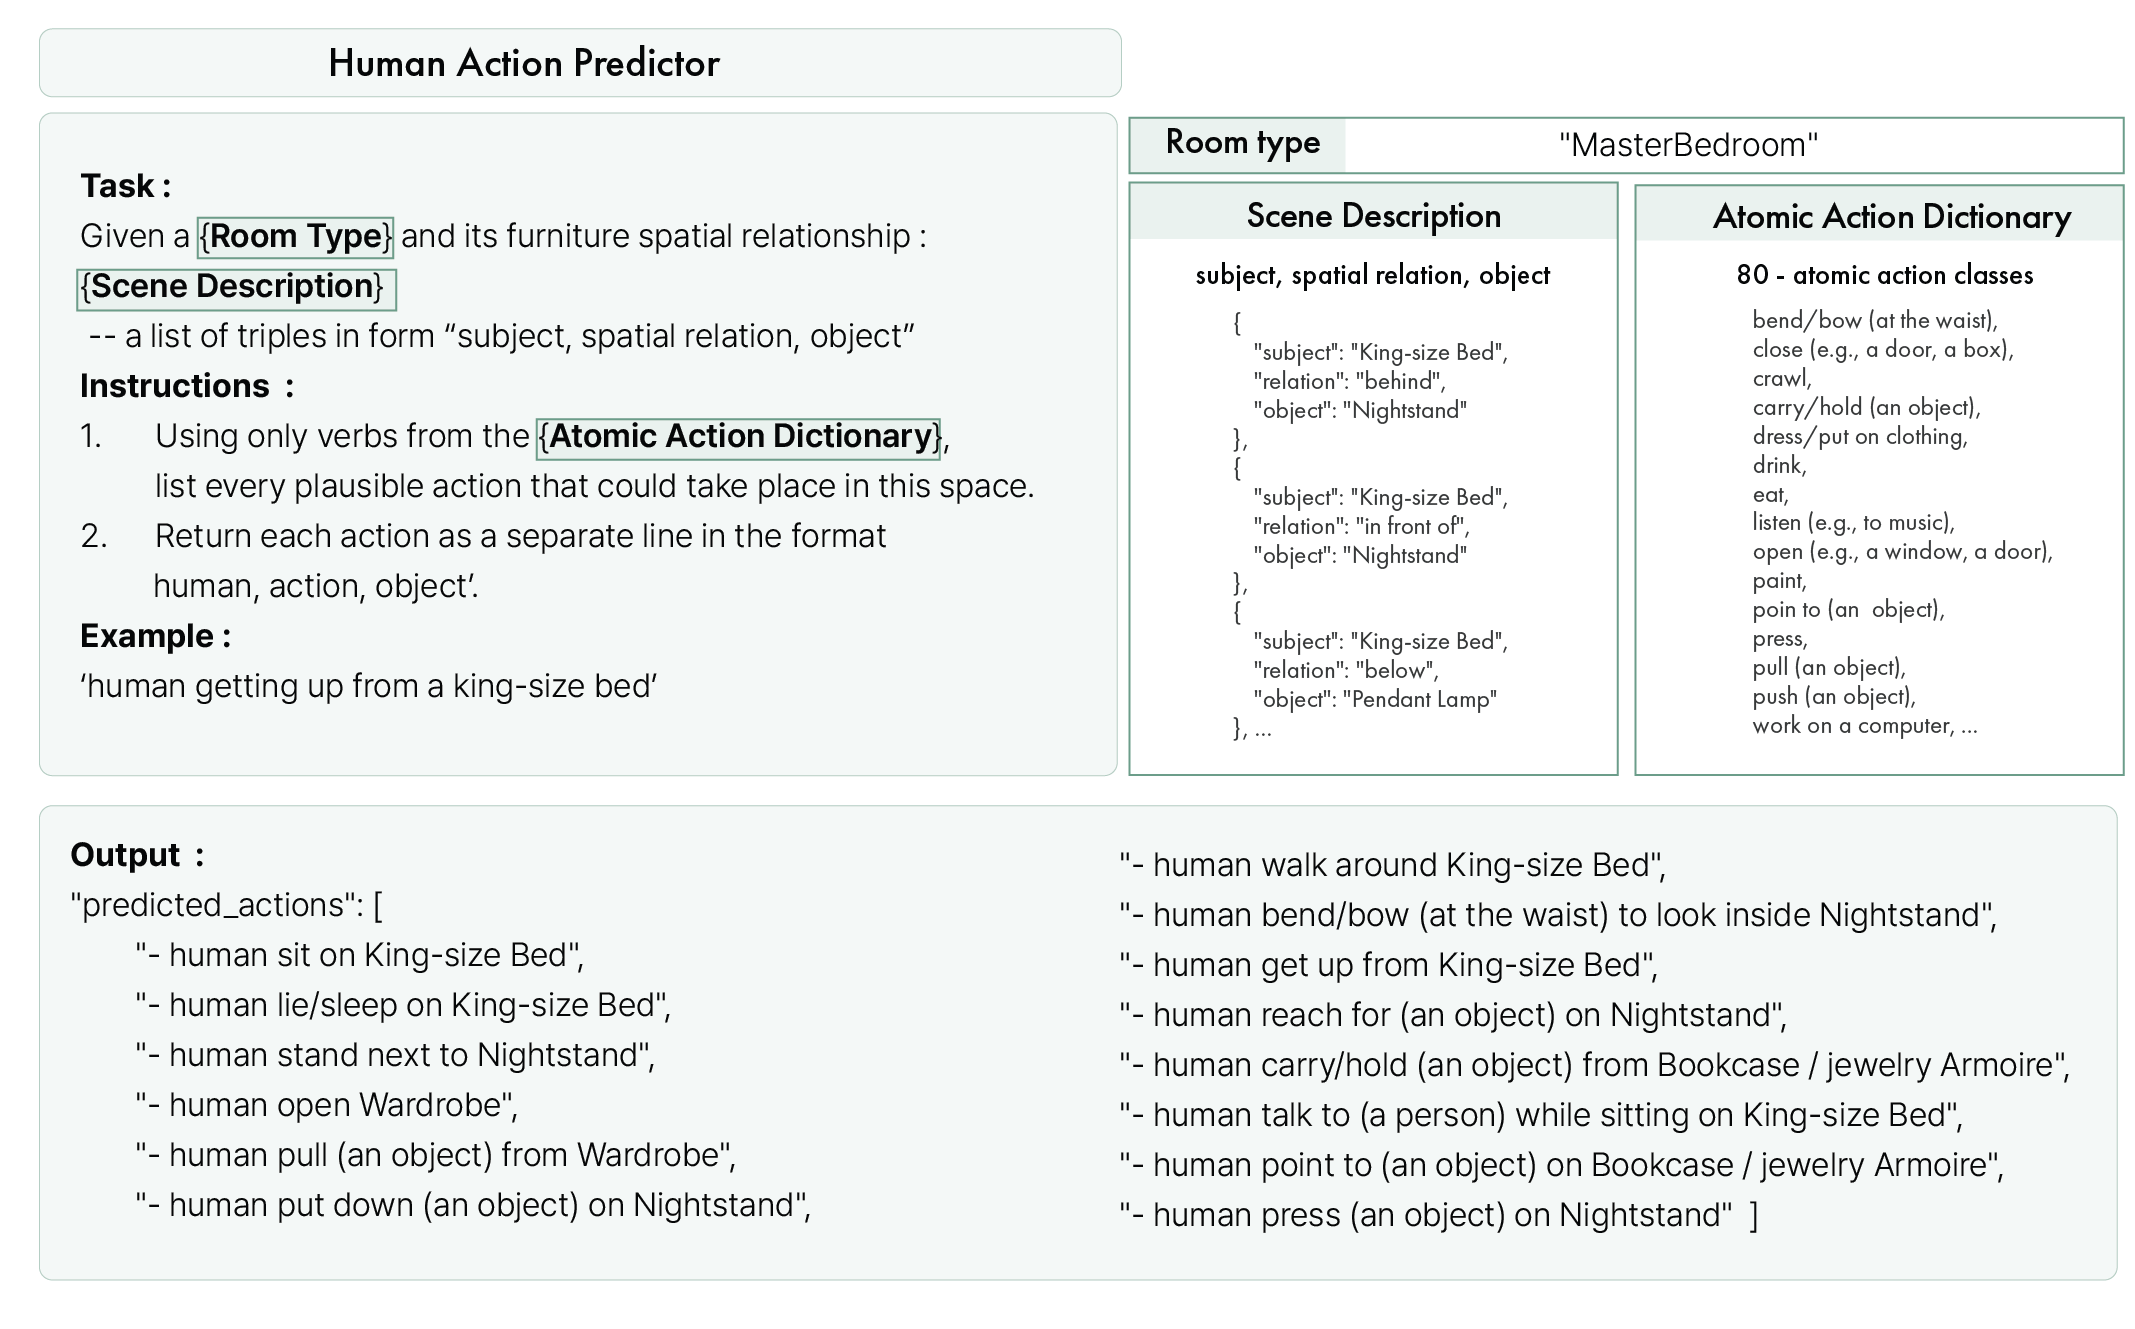Select the Scene Description panel header

point(1373,215)
